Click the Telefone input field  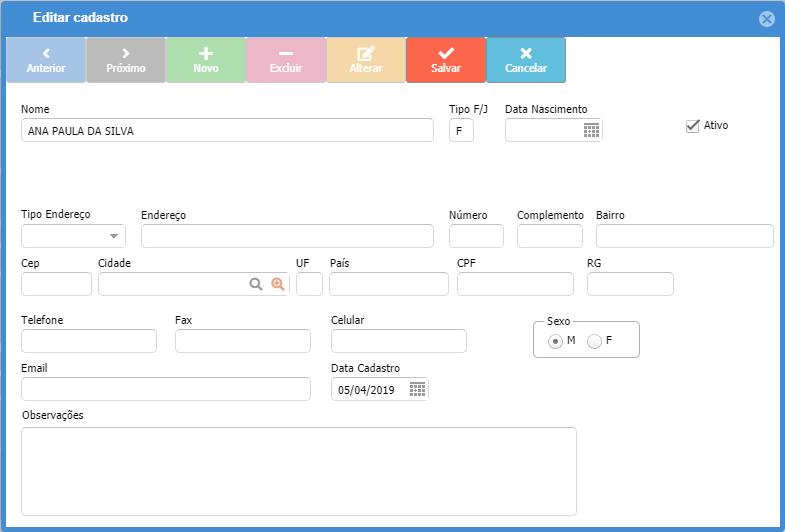(x=89, y=341)
